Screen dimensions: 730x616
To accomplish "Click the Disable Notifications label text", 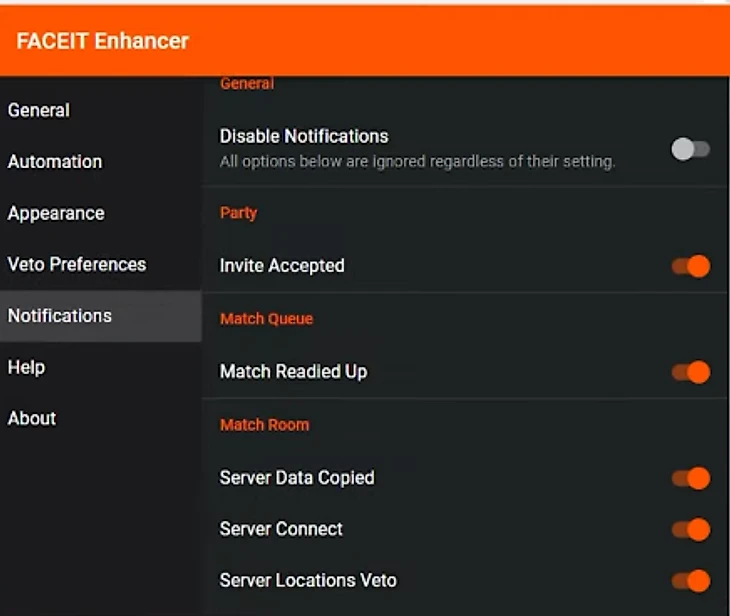I will point(304,136).
